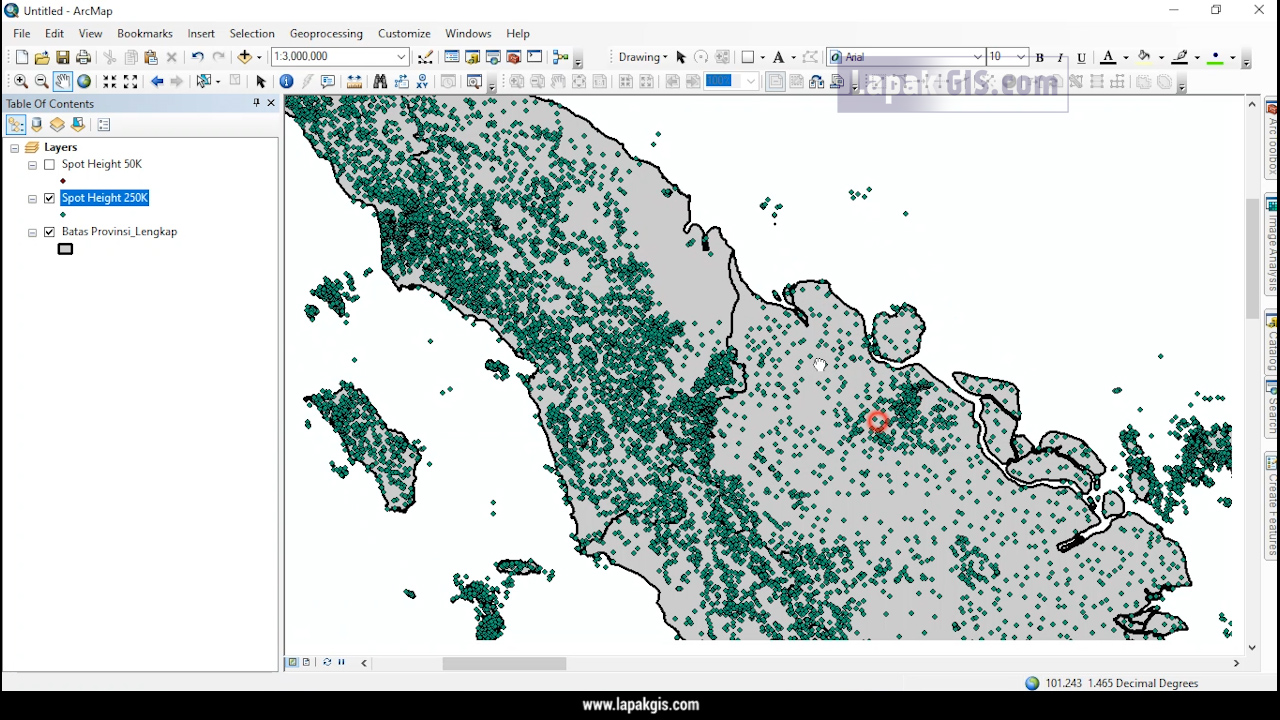Click the Save icon on Standard toolbar
The width and height of the screenshot is (1280, 720).
63,57
